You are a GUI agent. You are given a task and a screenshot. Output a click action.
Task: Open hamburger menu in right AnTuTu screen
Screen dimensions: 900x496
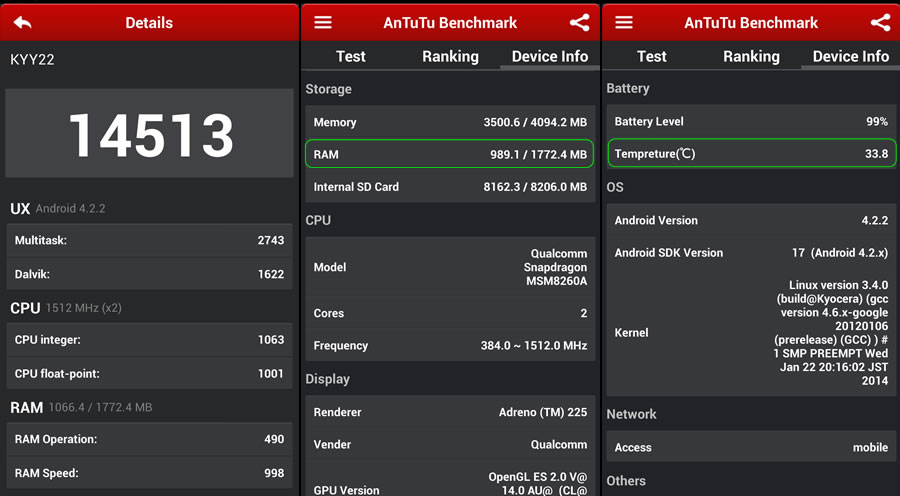pyautogui.click(x=623, y=22)
